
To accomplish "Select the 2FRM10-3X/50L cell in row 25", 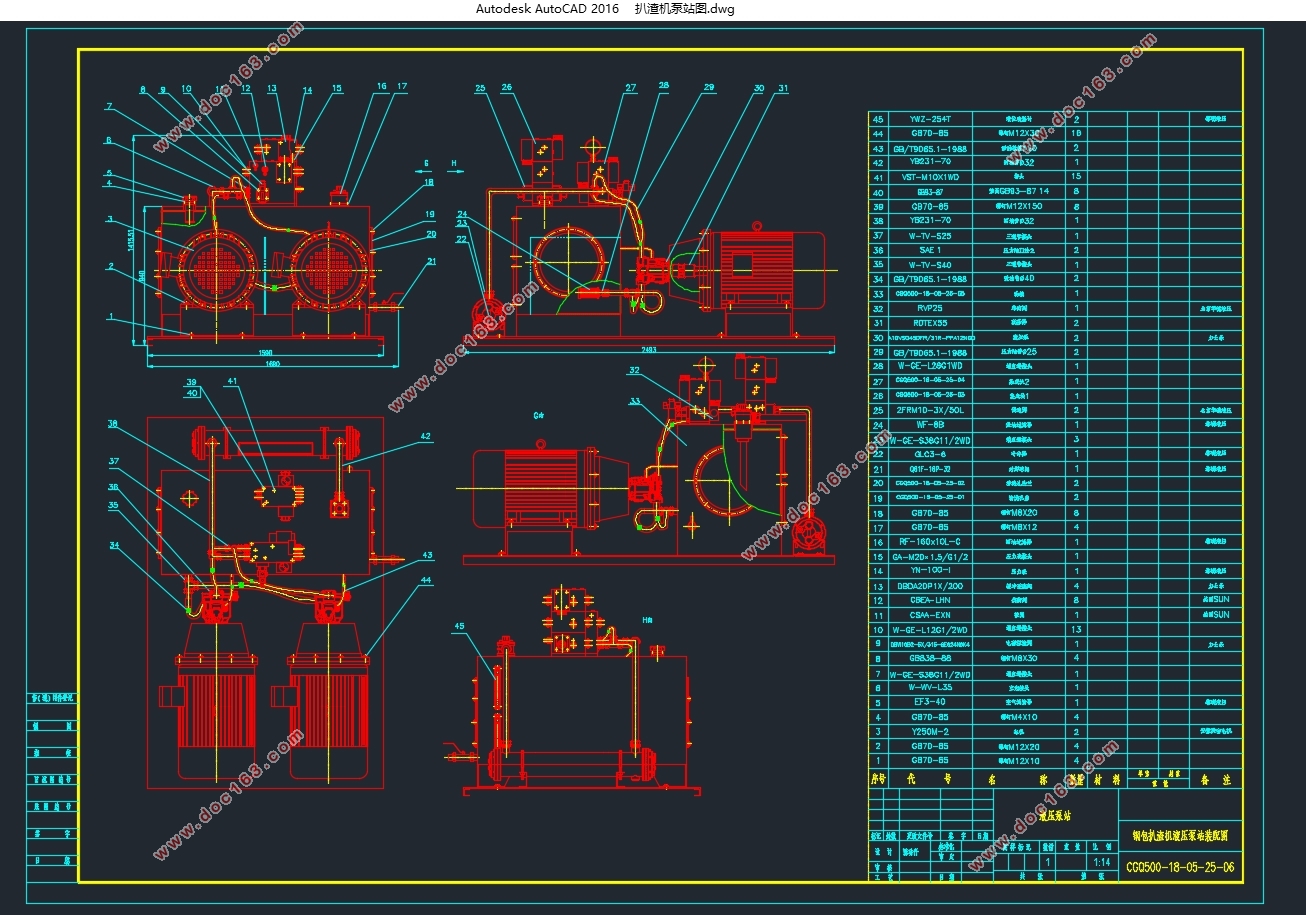I will pyautogui.click(x=932, y=410).
